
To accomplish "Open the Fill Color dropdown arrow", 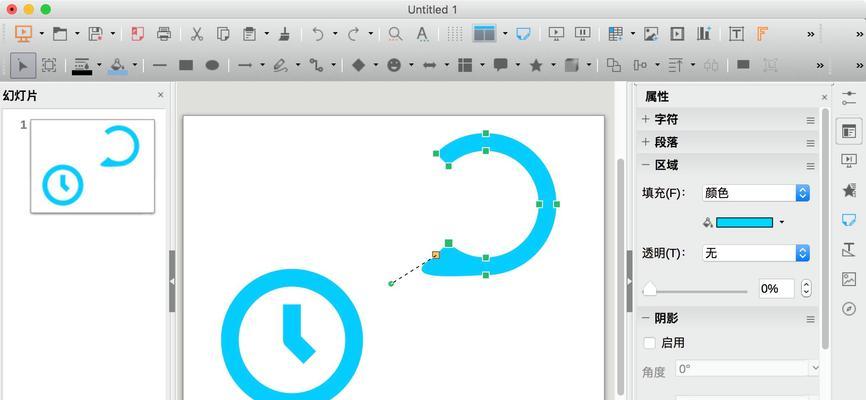I will click(135, 66).
